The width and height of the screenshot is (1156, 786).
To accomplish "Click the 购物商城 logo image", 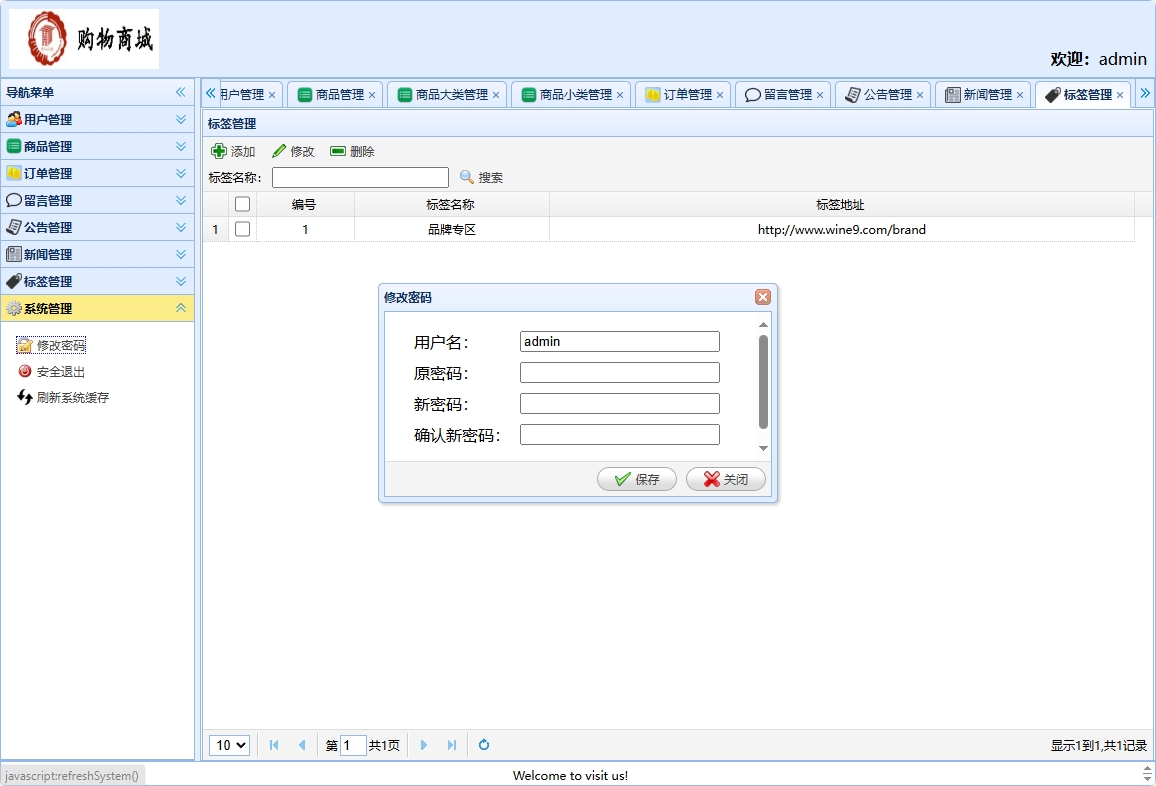I will pos(83,38).
